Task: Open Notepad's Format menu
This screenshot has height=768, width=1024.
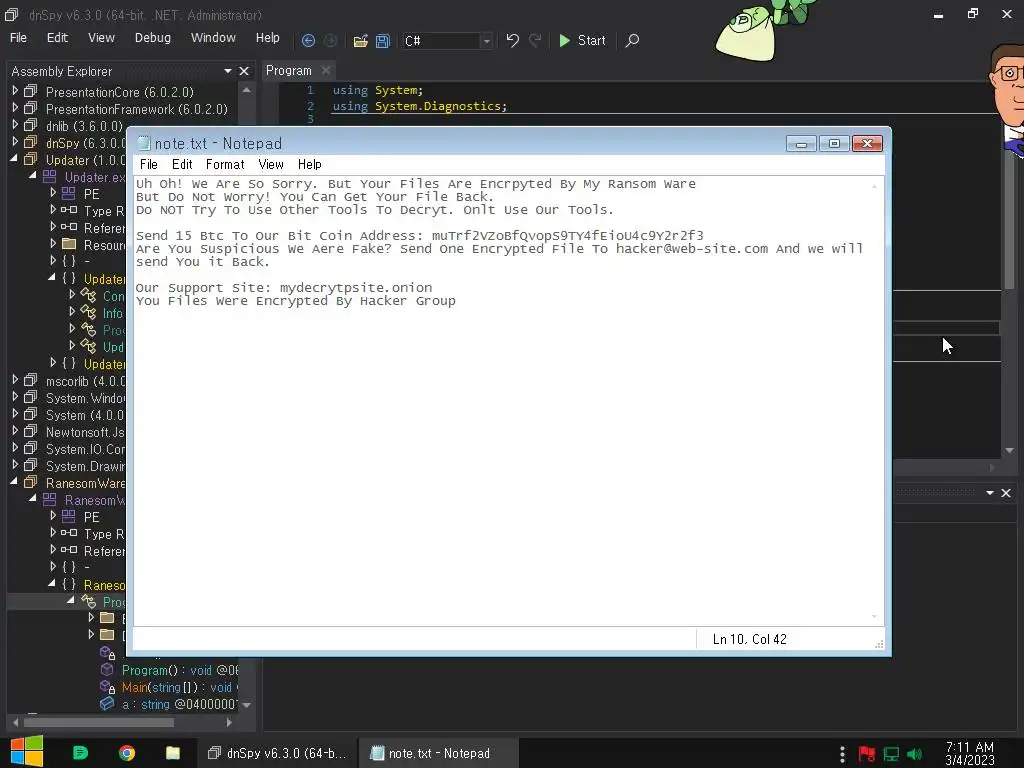Action: click(x=225, y=165)
